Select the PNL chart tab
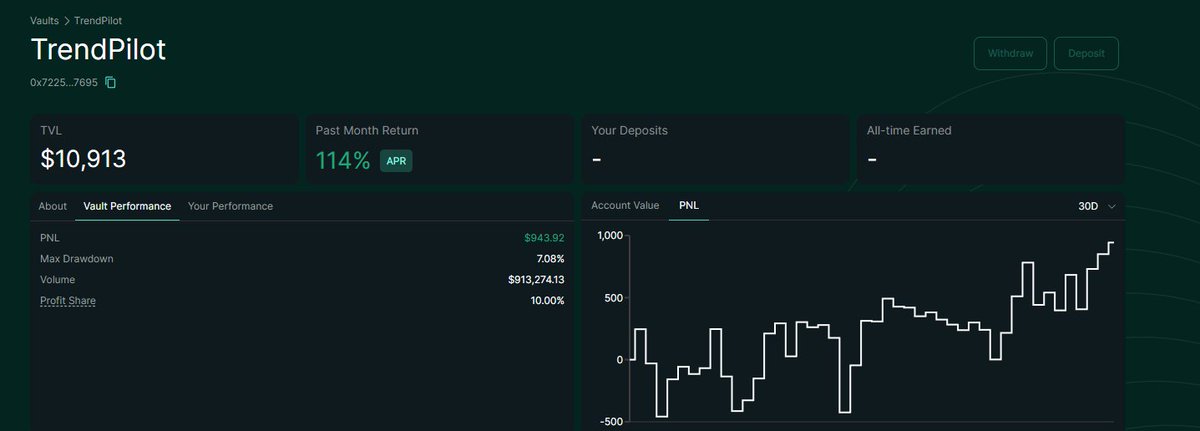1200x431 pixels. pos(689,205)
